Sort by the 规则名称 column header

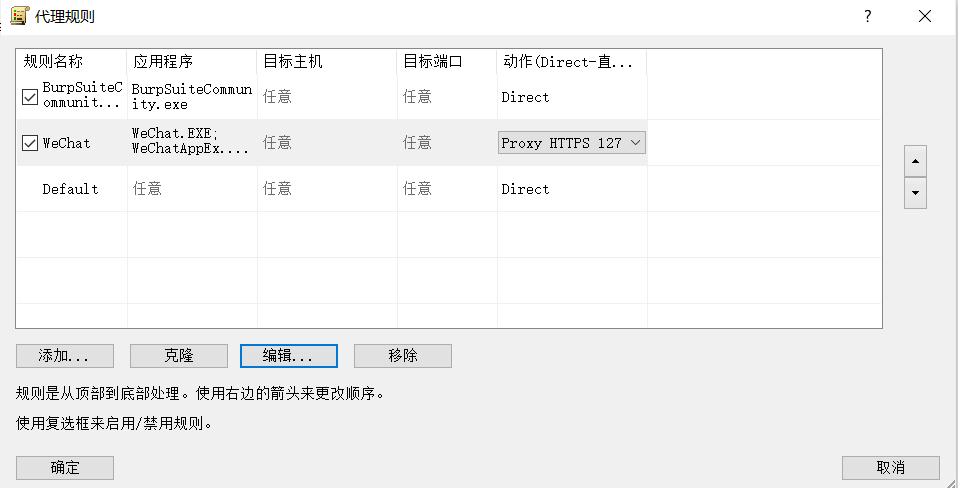point(71,62)
